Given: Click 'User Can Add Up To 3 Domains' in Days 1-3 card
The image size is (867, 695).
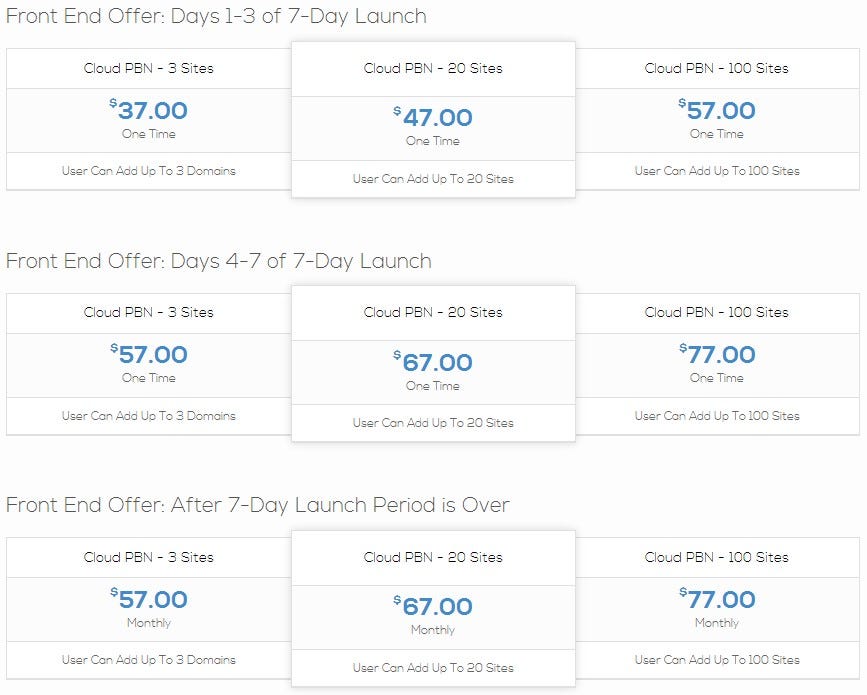Looking at the screenshot, I should click(x=149, y=171).
